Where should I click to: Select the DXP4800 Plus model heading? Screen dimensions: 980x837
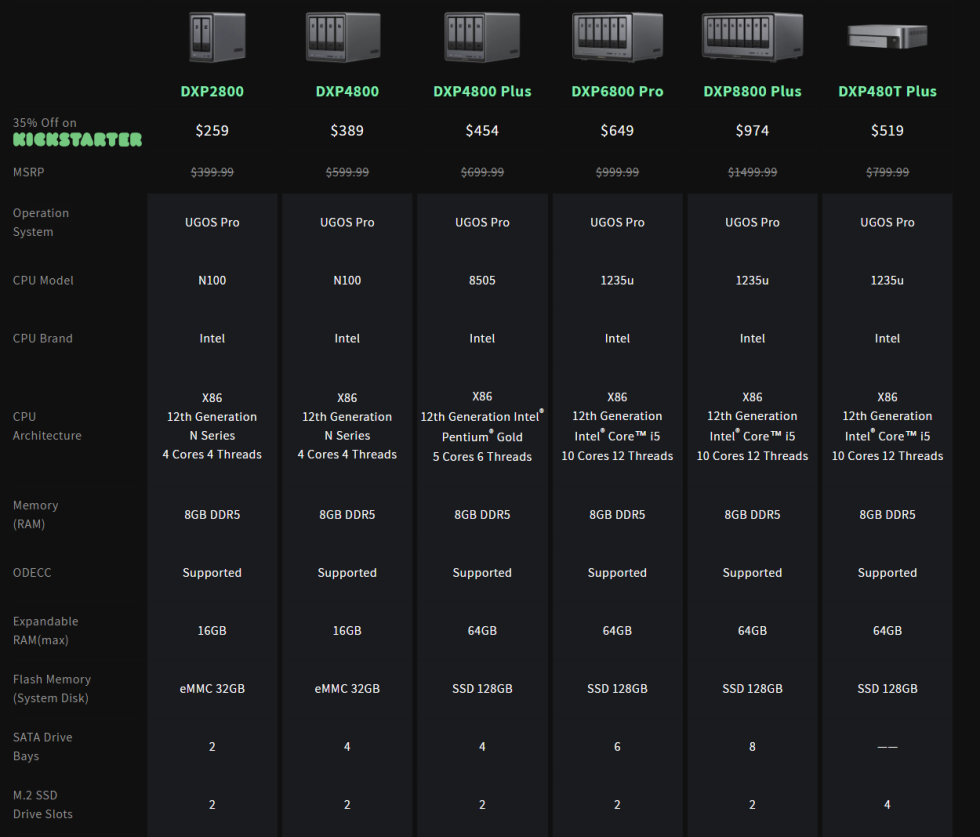click(x=482, y=91)
